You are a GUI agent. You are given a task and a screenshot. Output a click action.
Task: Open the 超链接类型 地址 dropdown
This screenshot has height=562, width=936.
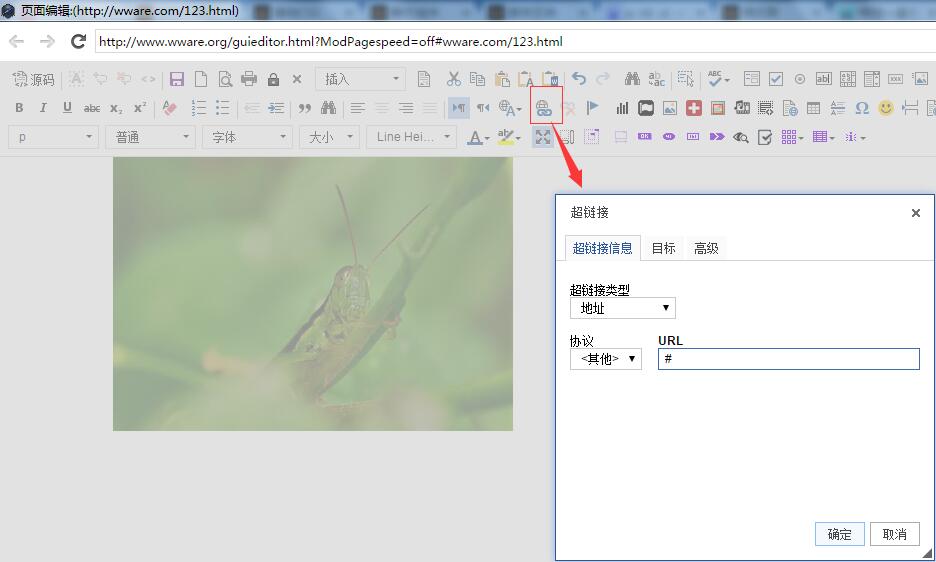622,308
